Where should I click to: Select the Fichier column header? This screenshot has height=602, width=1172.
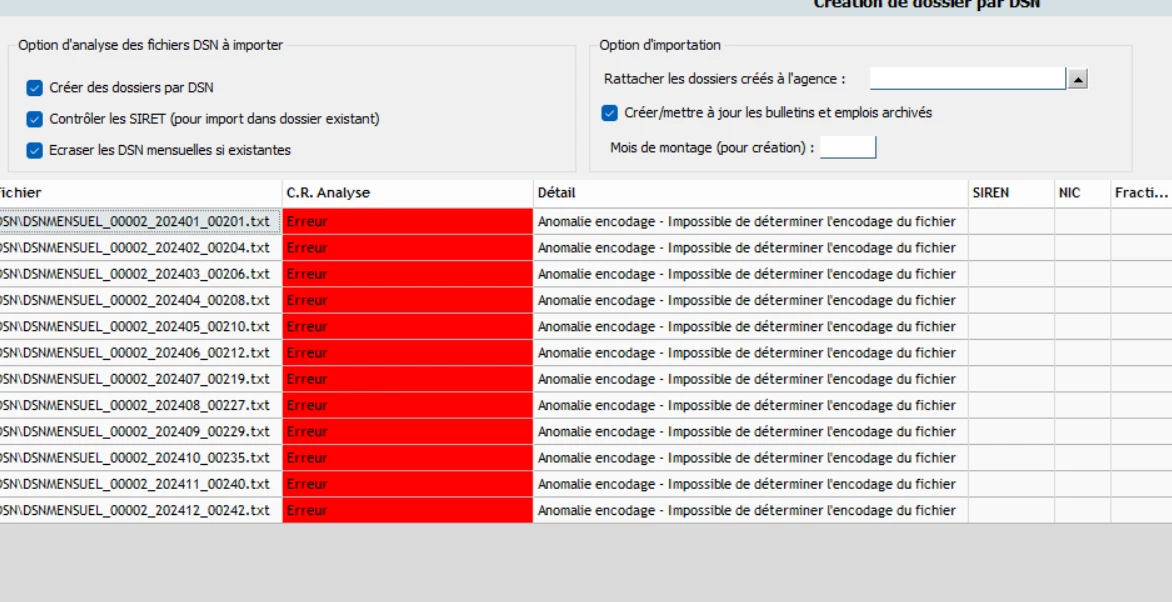(141, 193)
